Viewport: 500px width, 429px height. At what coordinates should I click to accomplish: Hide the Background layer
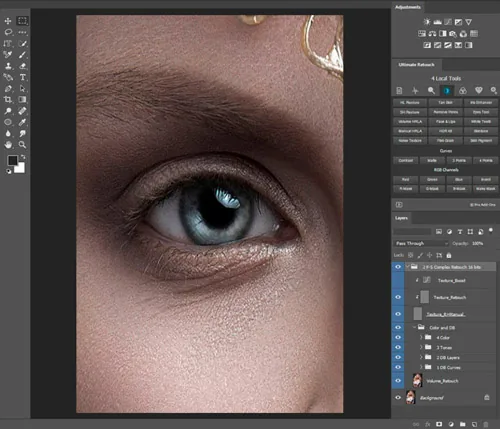[398, 398]
